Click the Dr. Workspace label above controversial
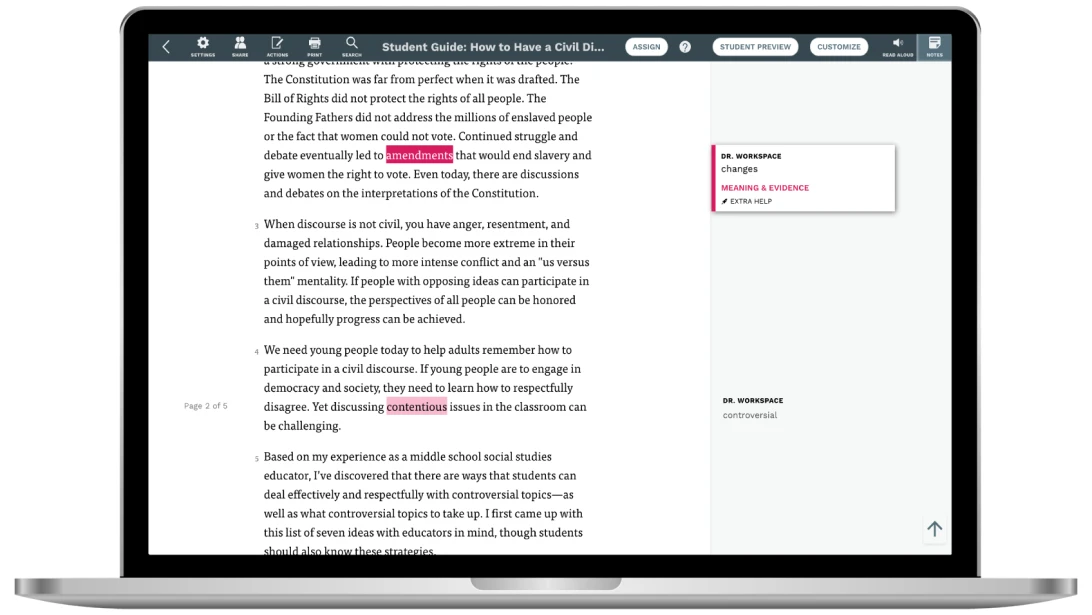 tap(753, 400)
